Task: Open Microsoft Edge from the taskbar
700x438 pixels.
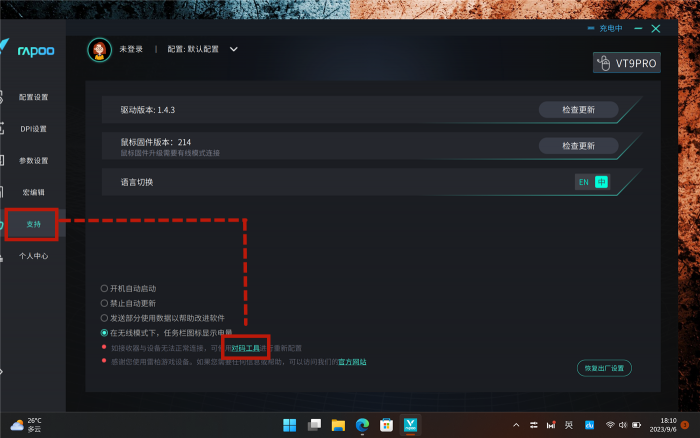Action: pyautogui.click(x=362, y=425)
